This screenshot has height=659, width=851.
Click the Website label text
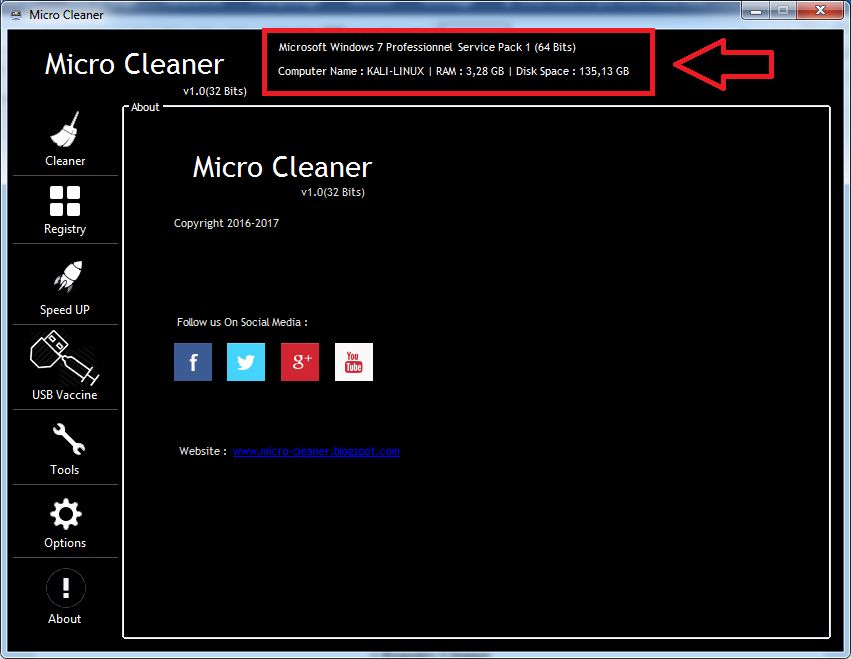(203, 451)
